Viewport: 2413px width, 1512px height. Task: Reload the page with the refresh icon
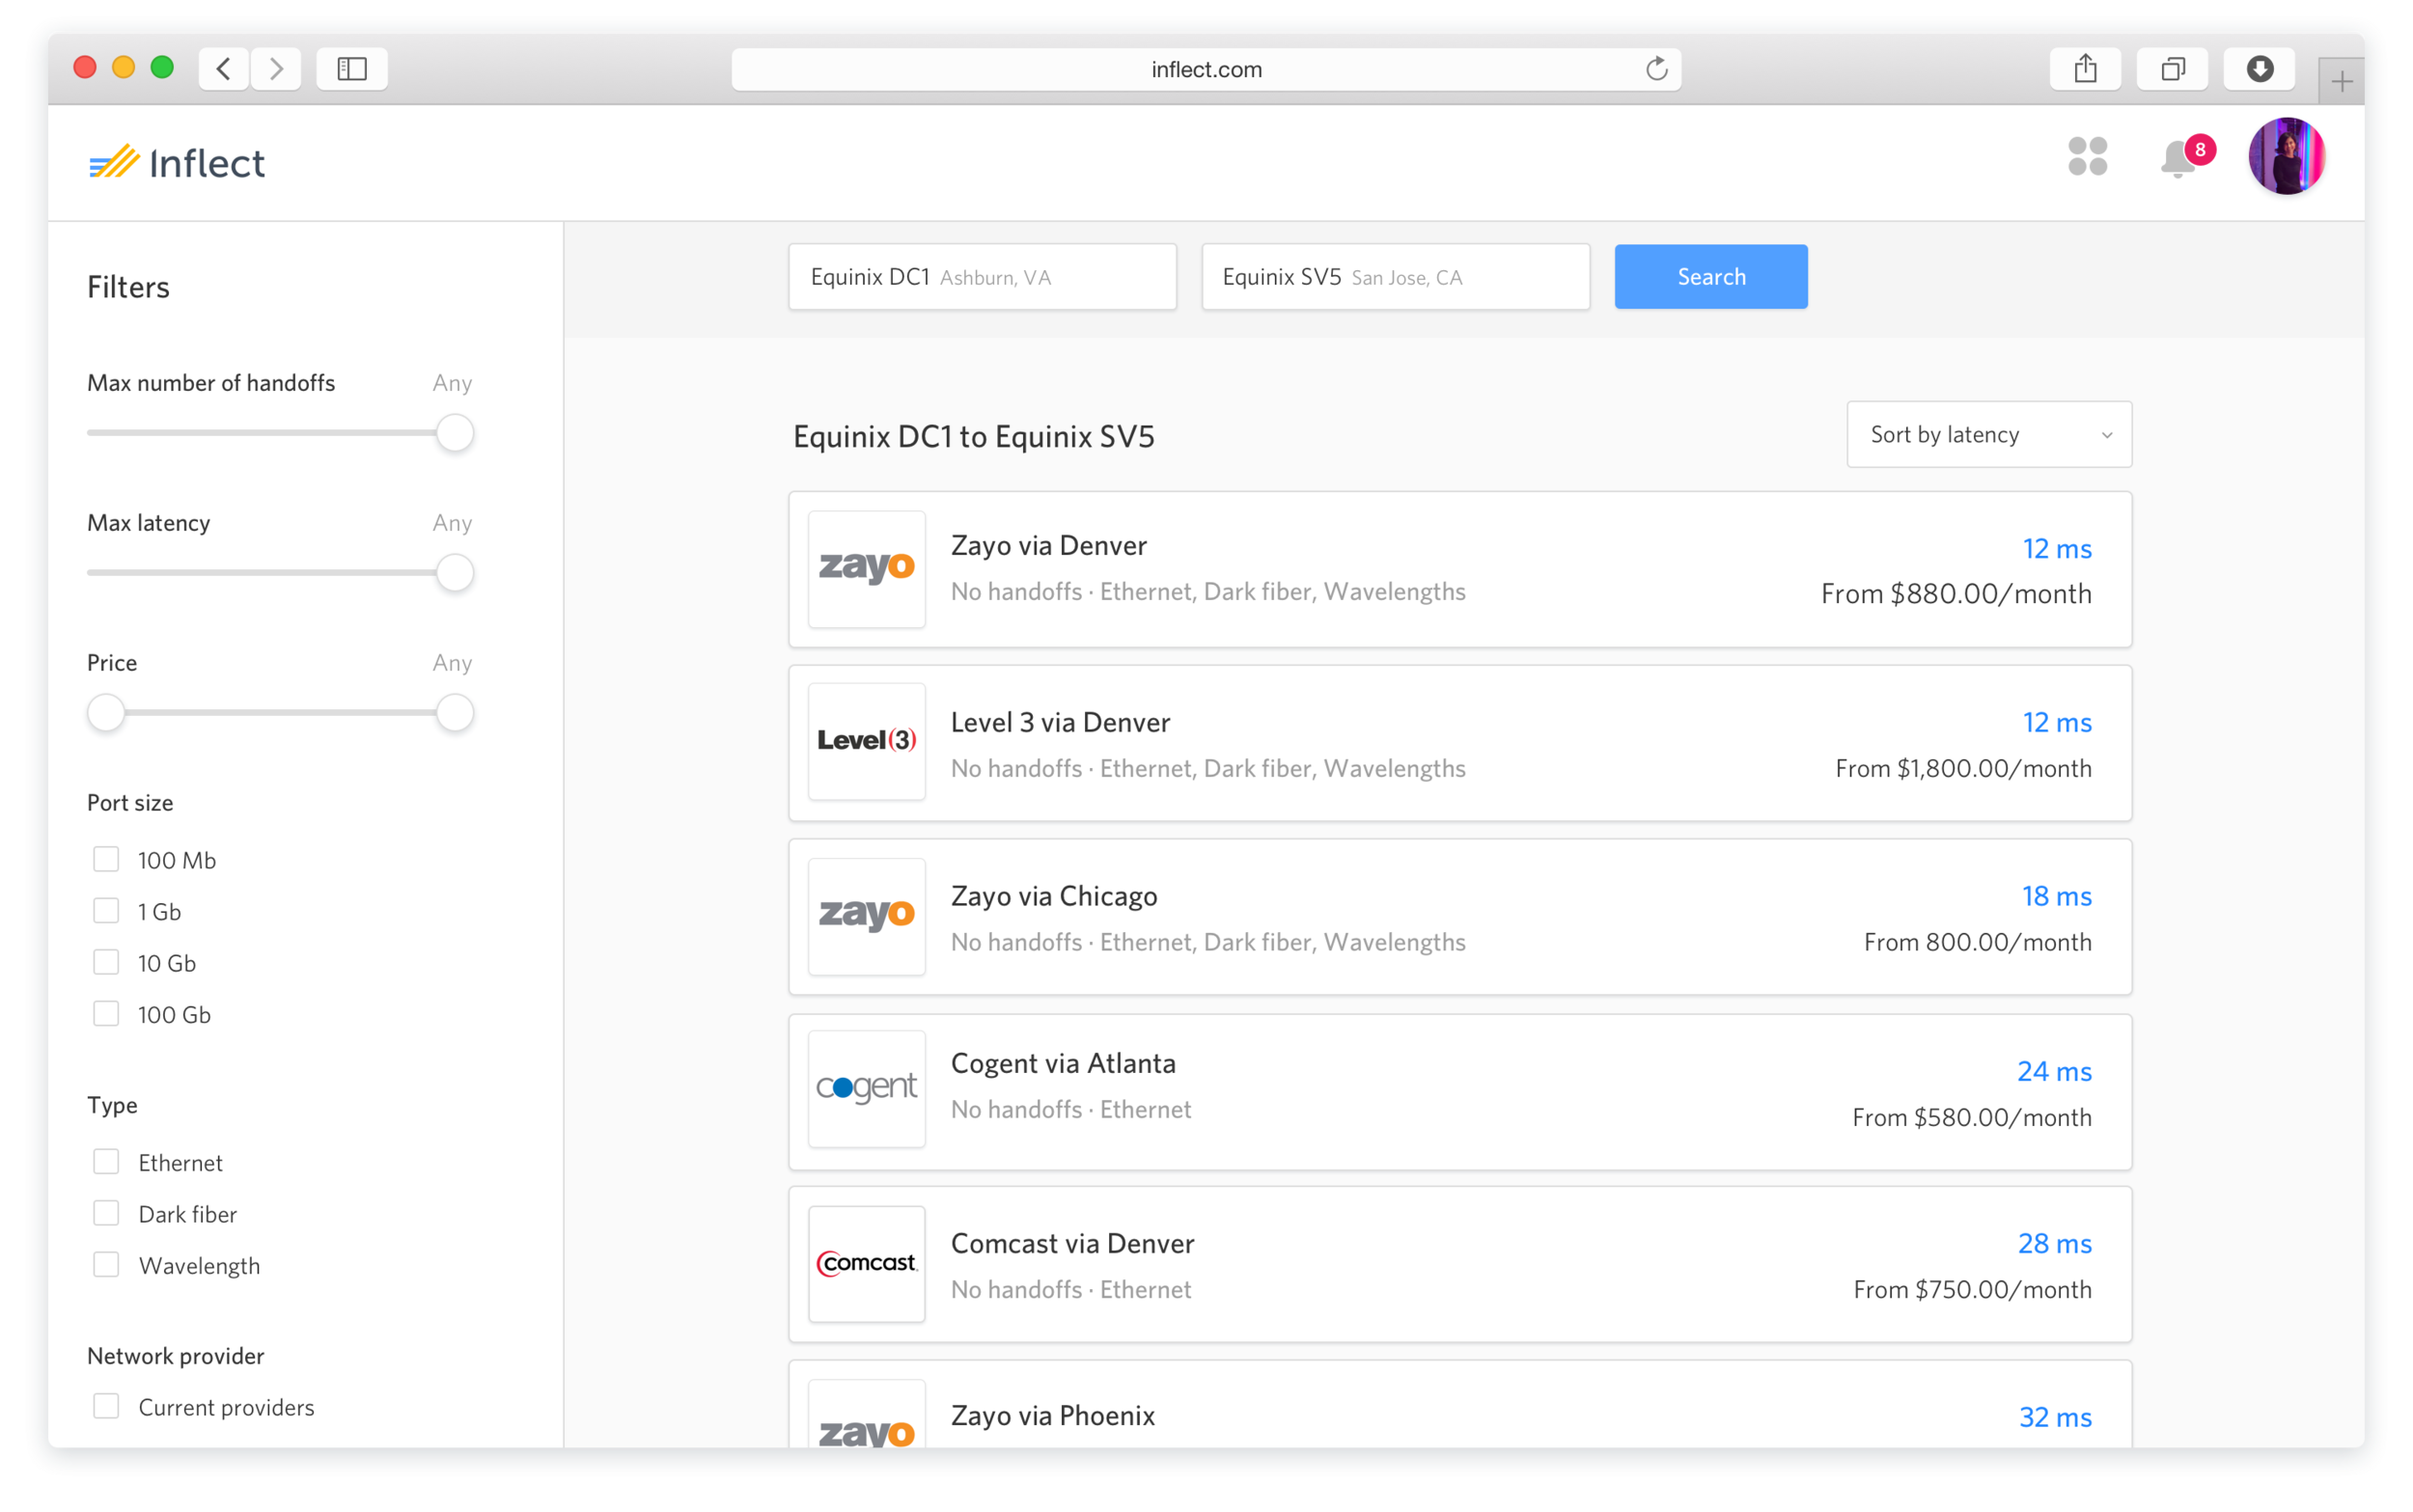click(1656, 69)
